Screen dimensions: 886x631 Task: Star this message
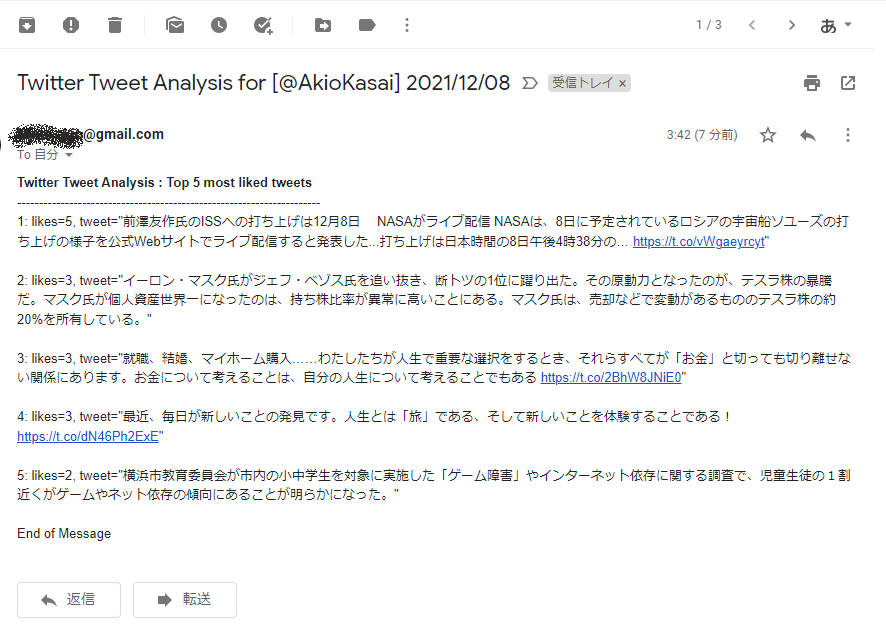click(x=767, y=135)
